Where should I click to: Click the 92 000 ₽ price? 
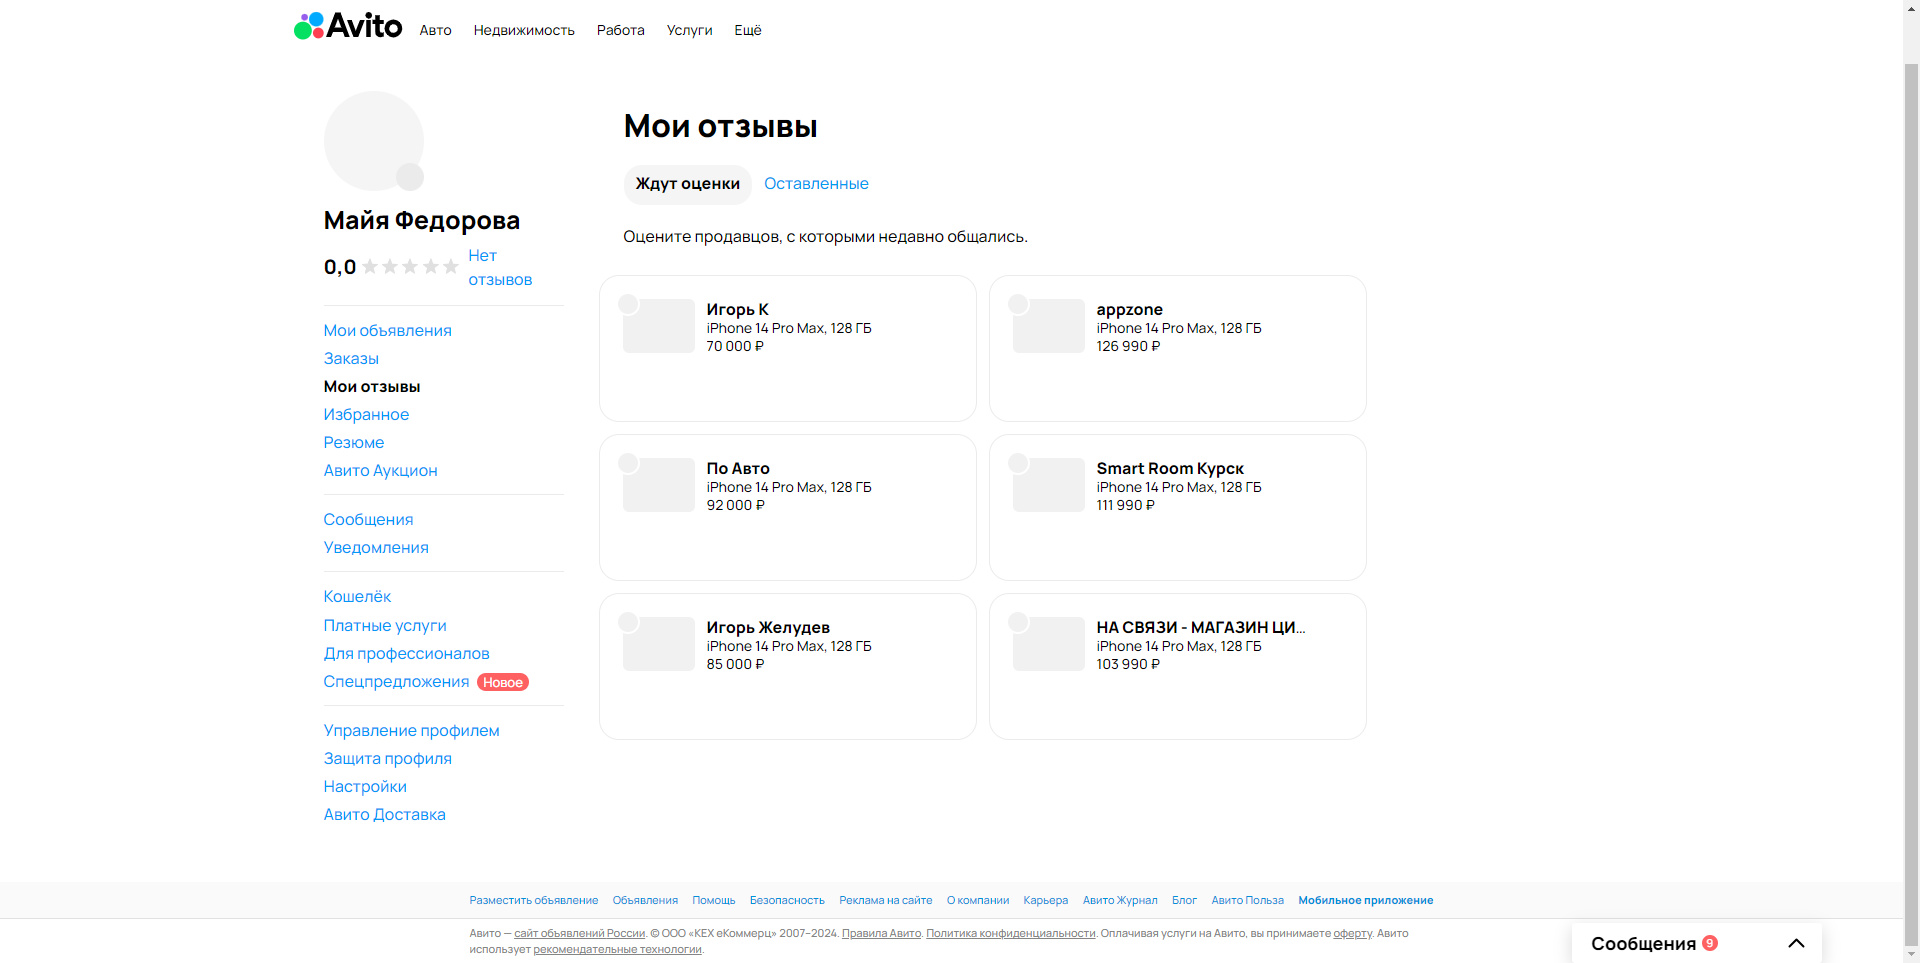(735, 506)
